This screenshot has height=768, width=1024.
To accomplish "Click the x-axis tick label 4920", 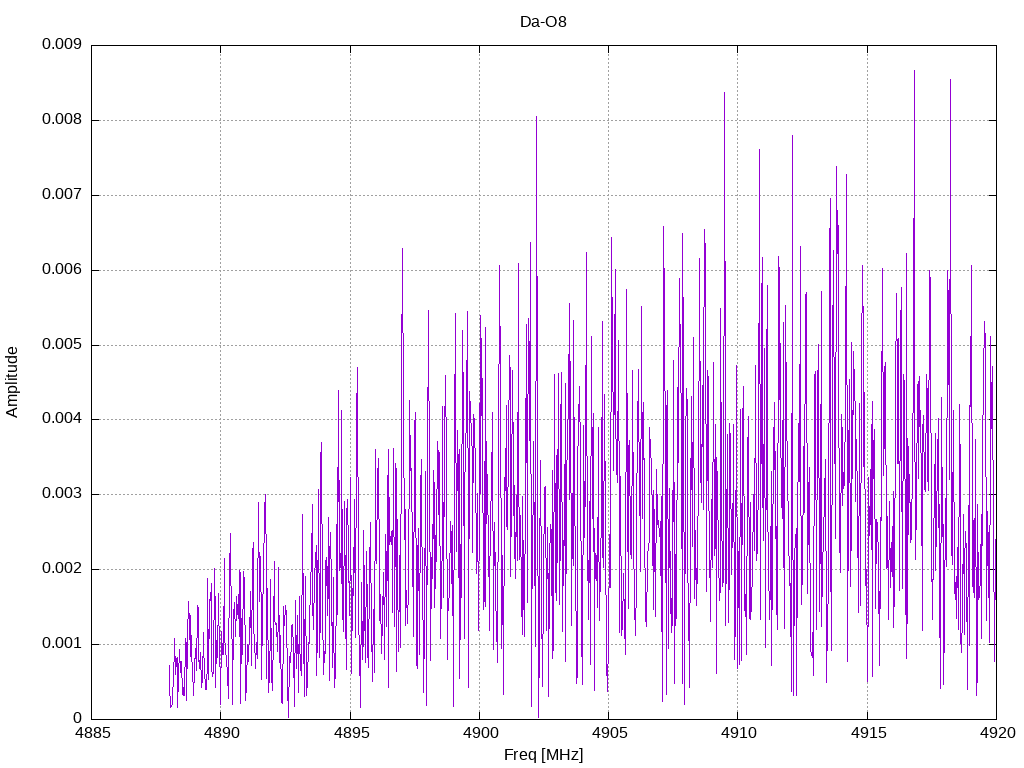I will [x=997, y=733].
